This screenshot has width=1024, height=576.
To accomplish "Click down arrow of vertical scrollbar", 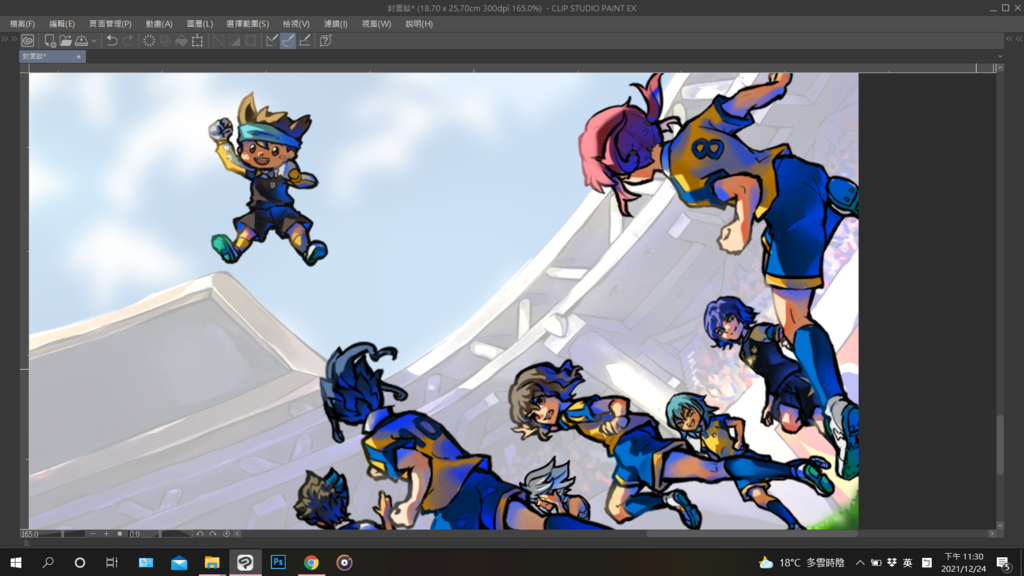I will point(1000,525).
